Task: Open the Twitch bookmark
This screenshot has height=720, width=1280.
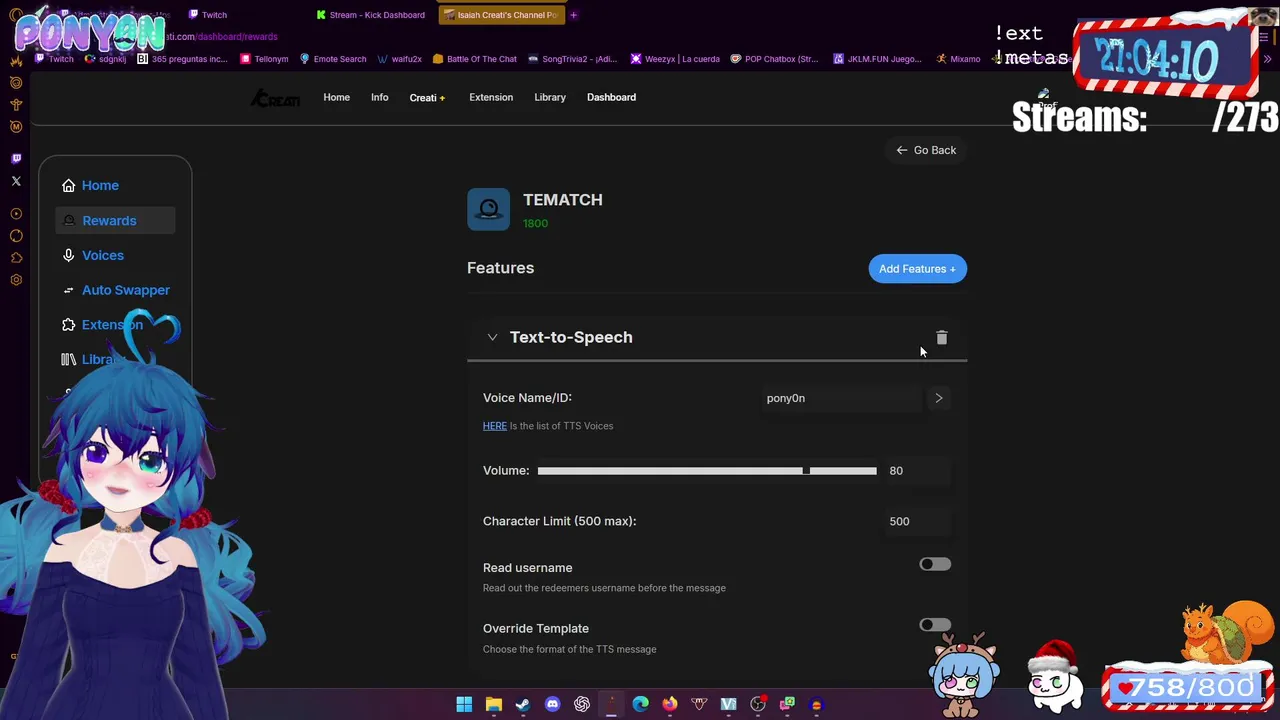Action: tap(55, 59)
